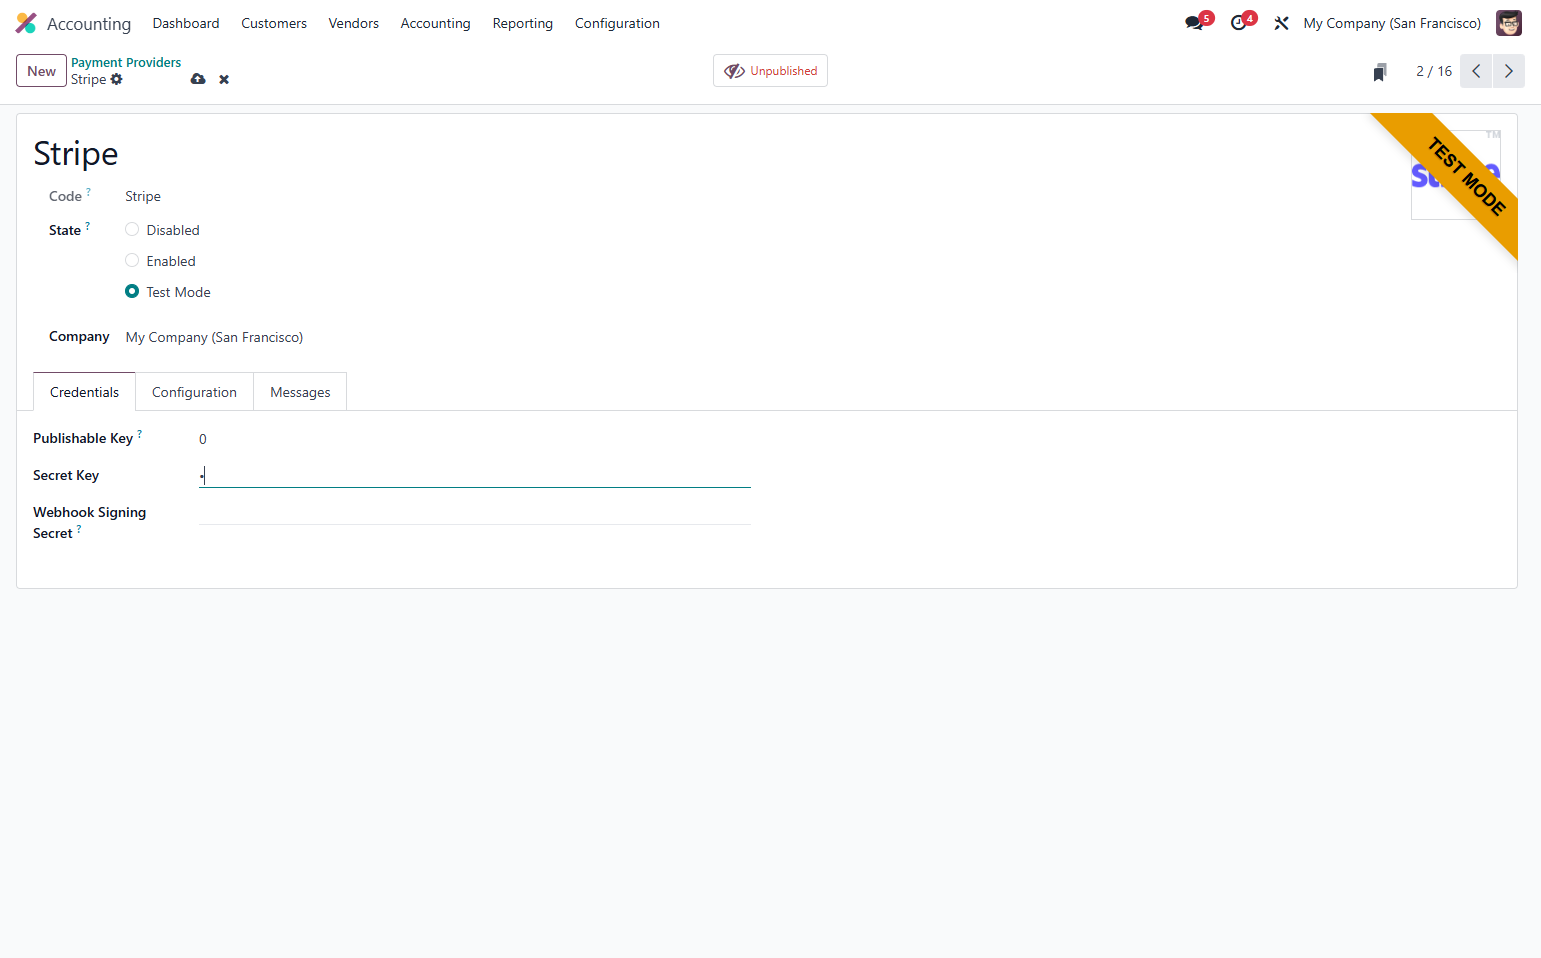The width and height of the screenshot is (1541, 958).
Task: Click the Secret Key input field
Action: [x=475, y=475]
